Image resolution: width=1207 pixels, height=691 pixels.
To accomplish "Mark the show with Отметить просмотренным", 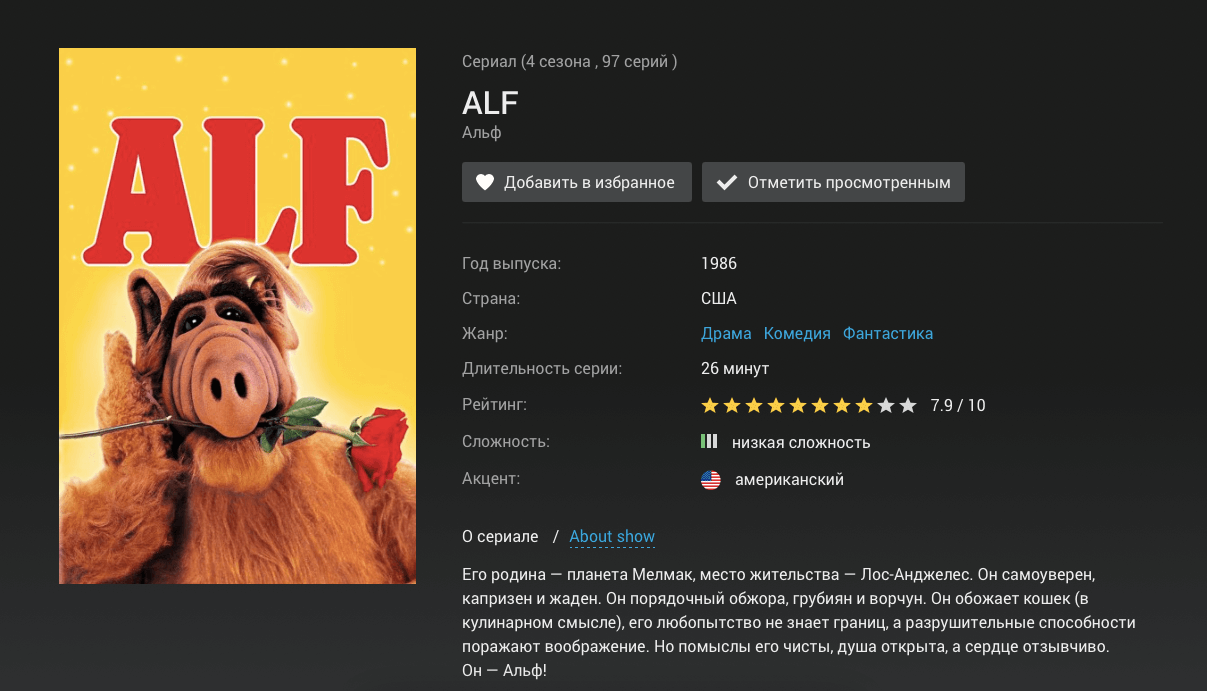I will [833, 182].
